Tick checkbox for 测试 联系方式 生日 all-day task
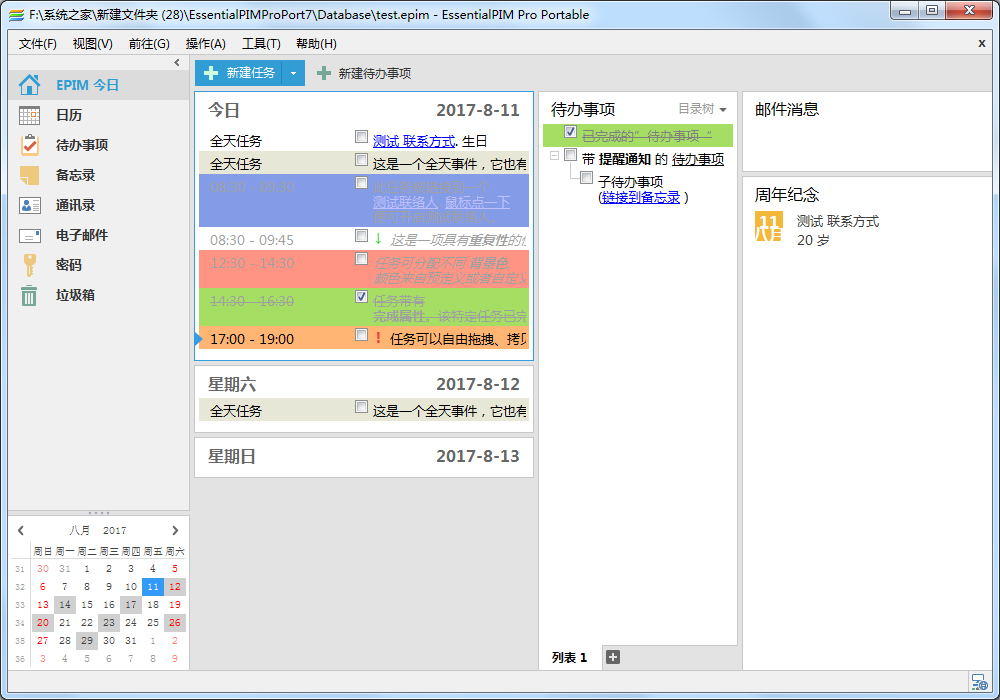The image size is (1000, 700). tap(362, 136)
